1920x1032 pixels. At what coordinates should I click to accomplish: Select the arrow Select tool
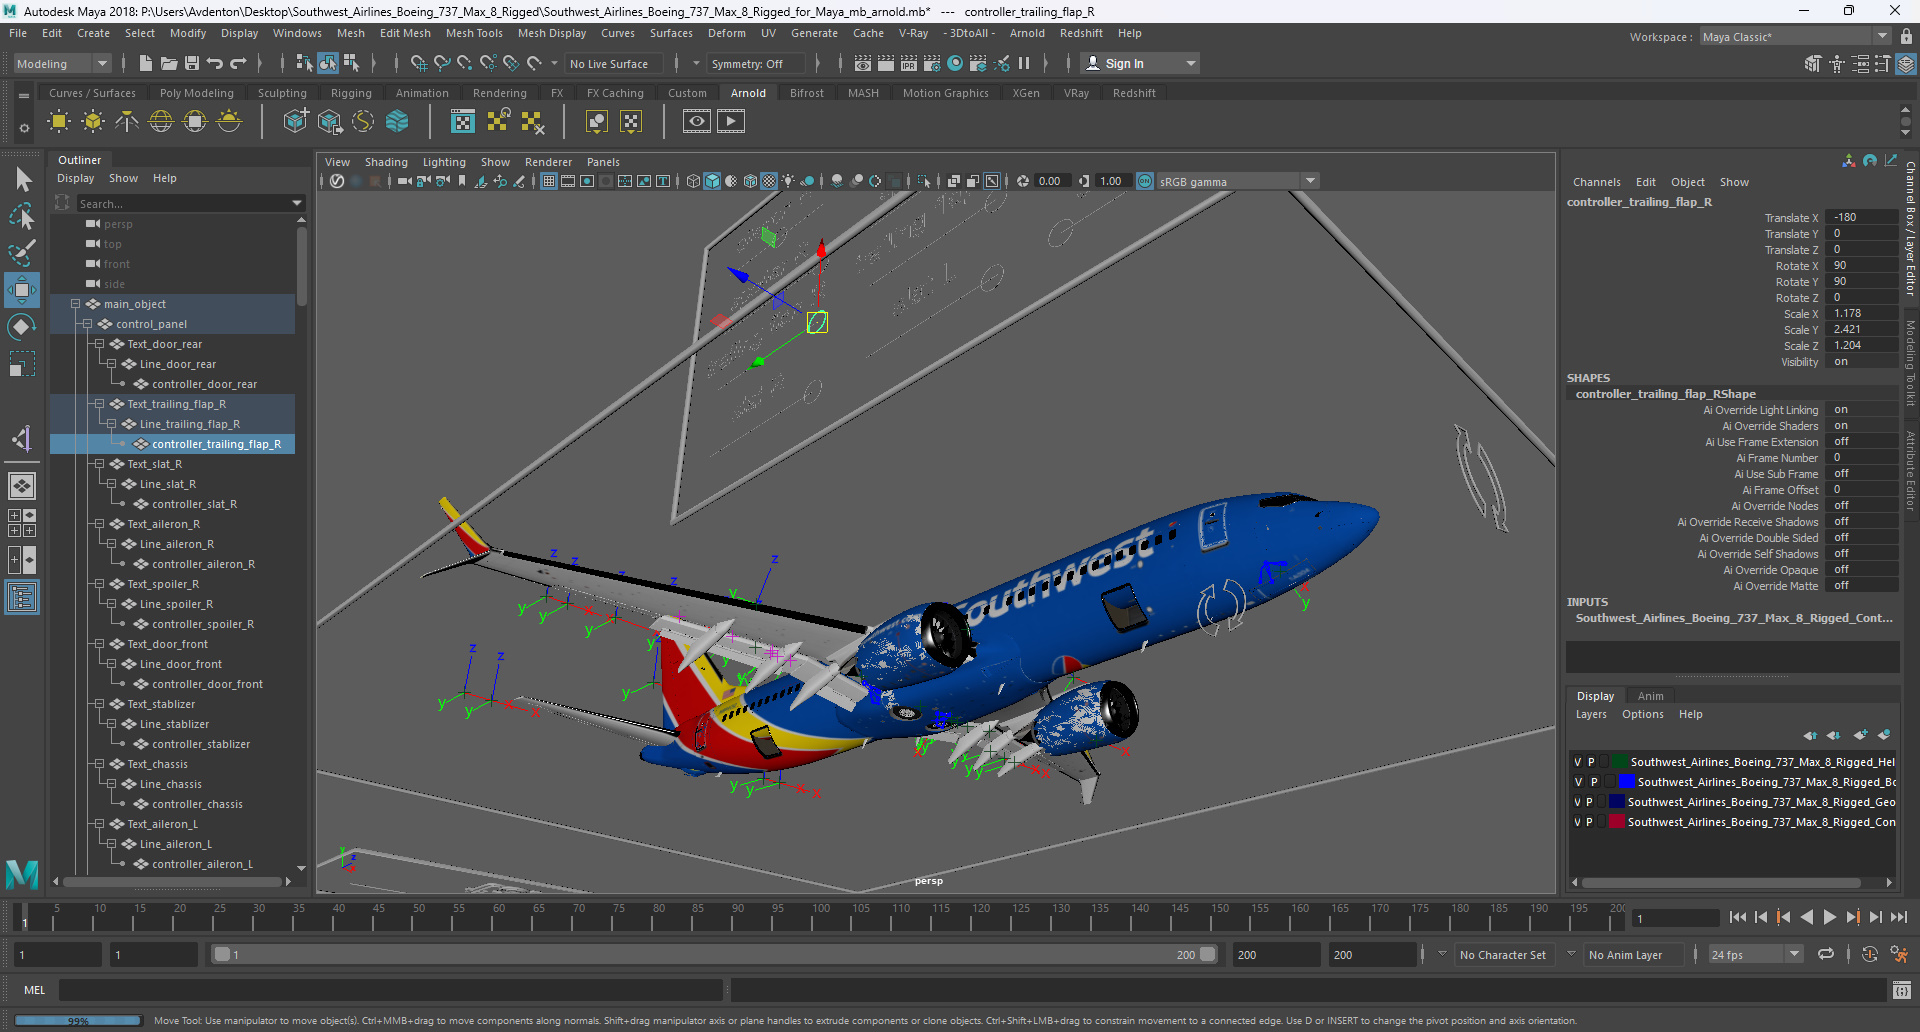pos(22,180)
